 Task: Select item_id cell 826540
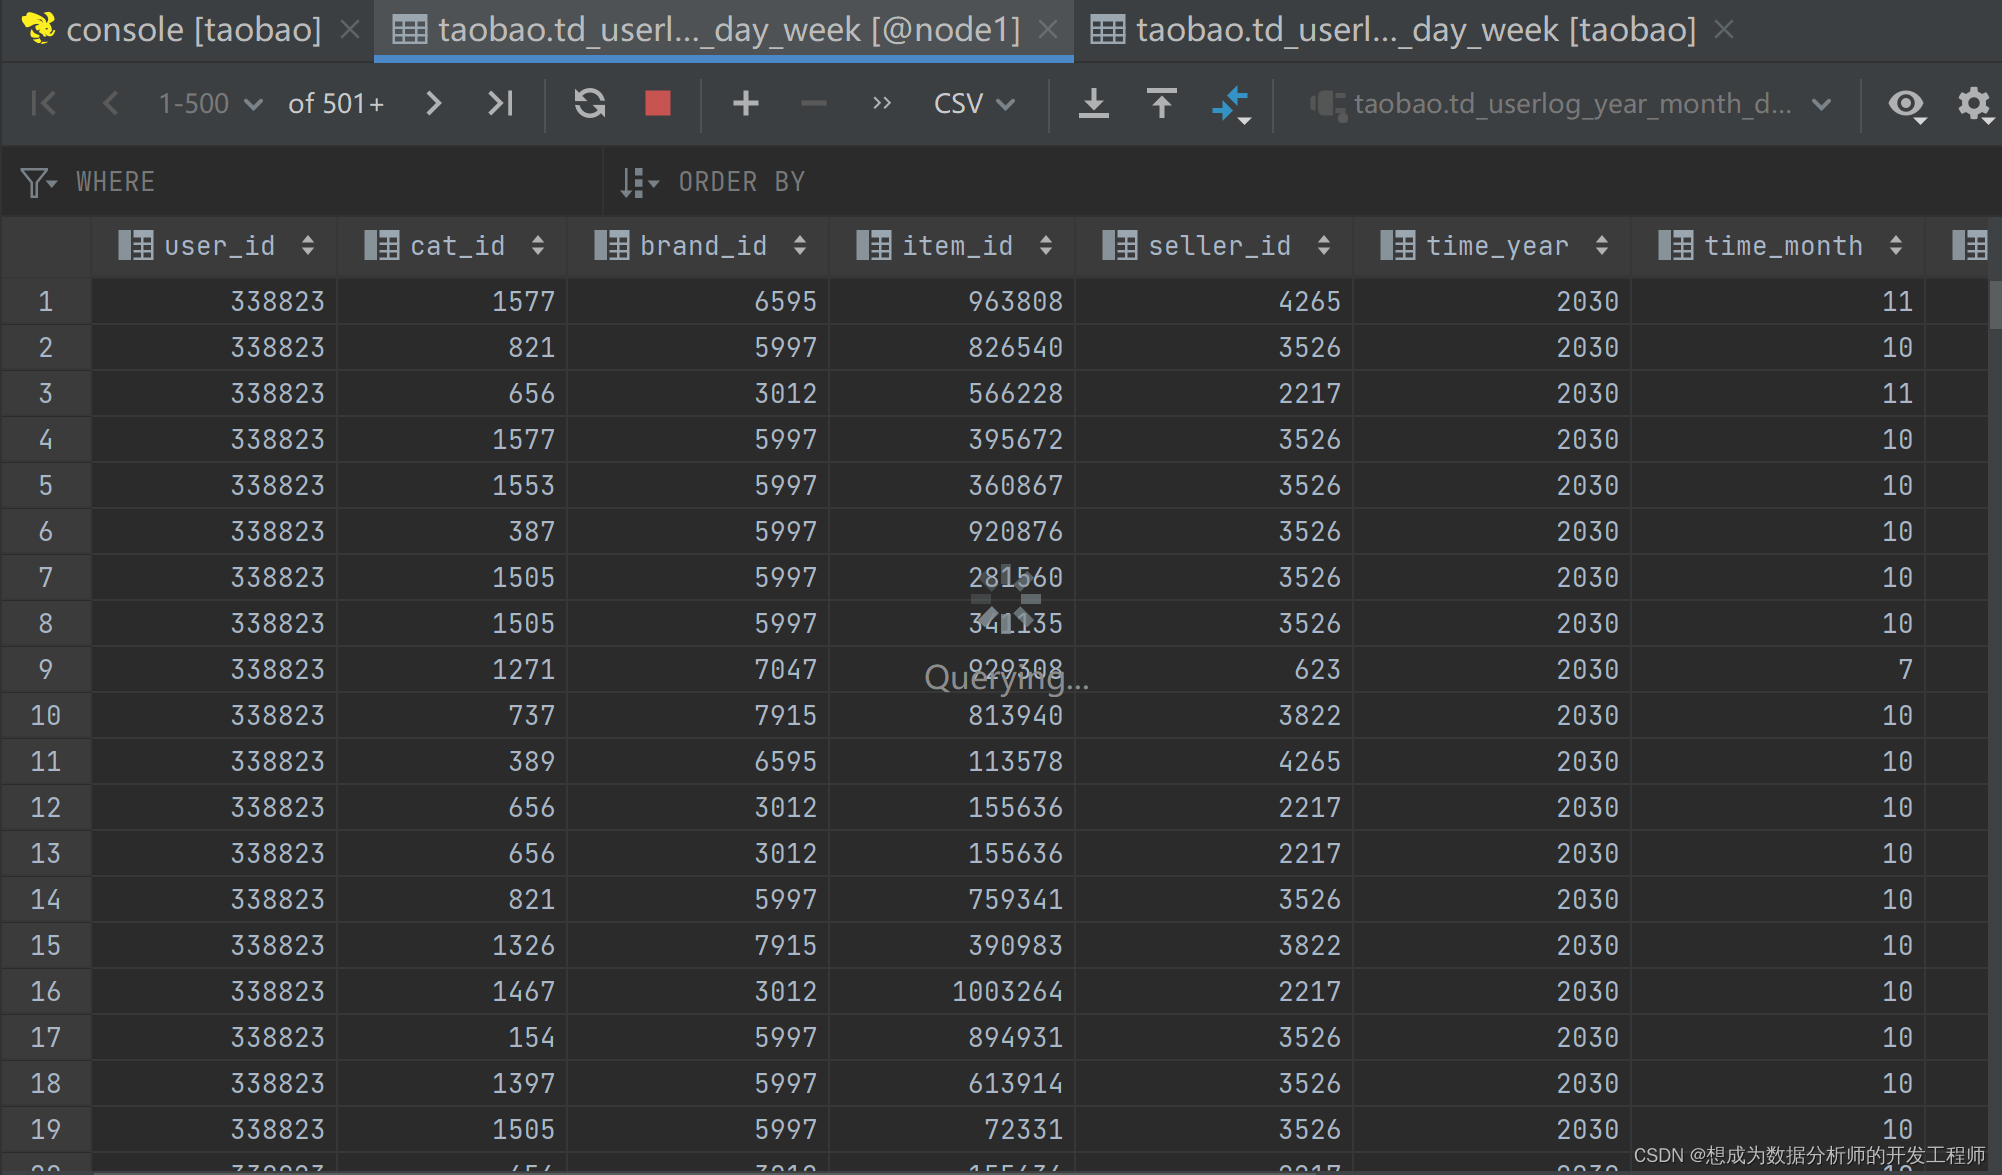pyautogui.click(x=953, y=347)
